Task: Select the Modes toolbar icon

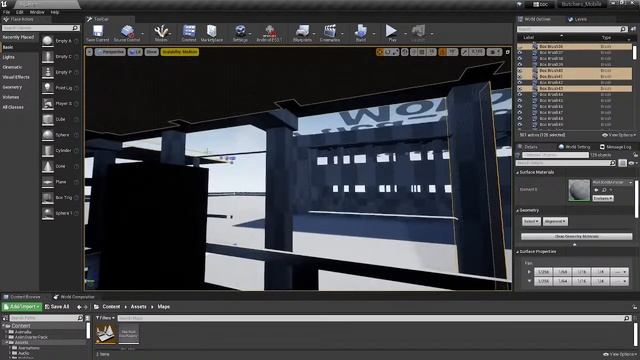Action: (161, 31)
